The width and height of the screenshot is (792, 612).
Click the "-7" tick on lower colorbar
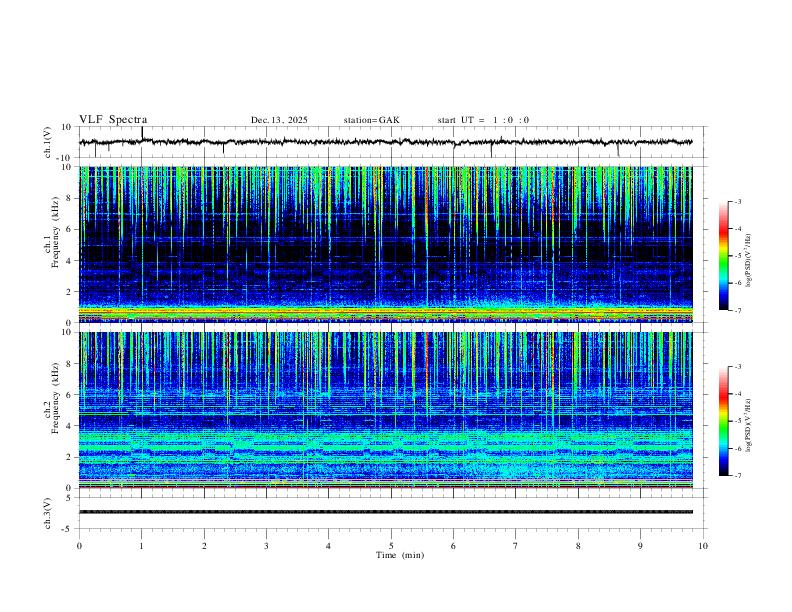[x=737, y=476]
